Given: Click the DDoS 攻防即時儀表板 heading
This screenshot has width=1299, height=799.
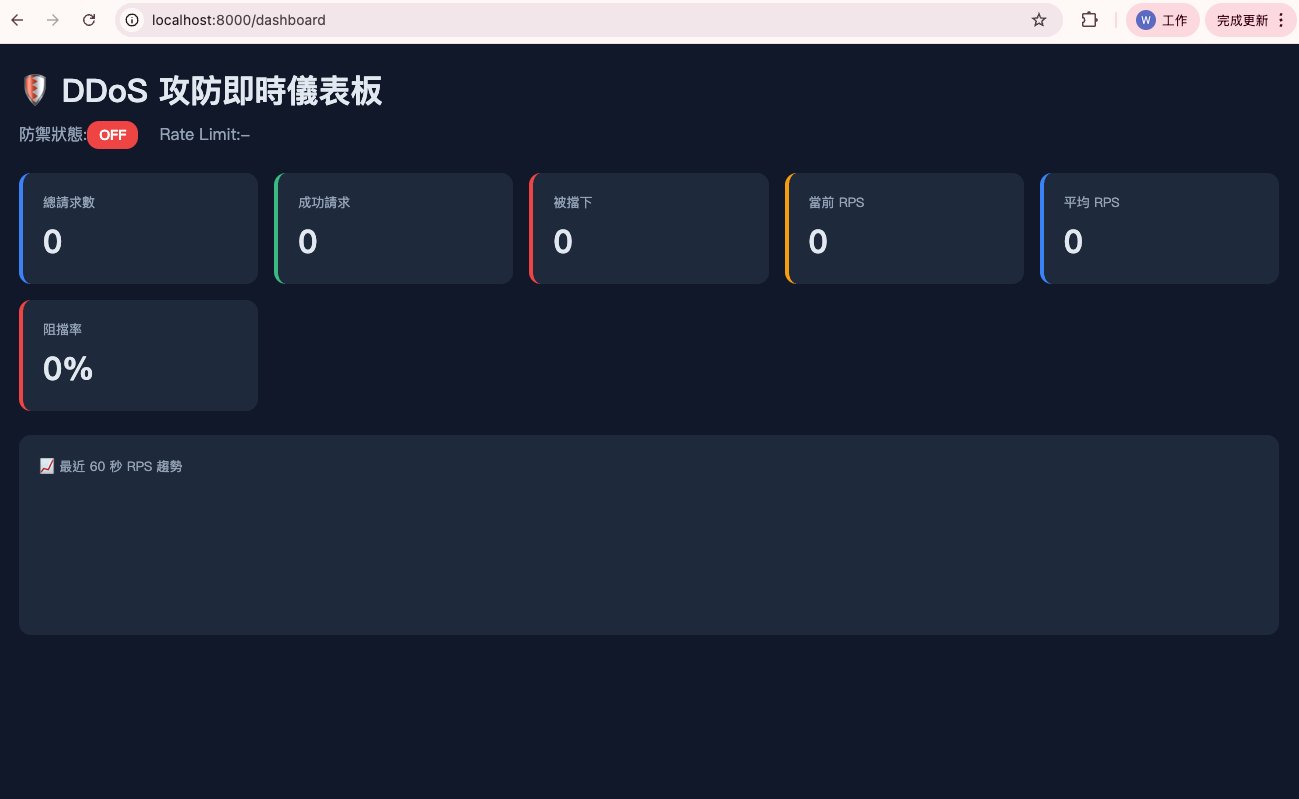Looking at the screenshot, I should point(222,91).
